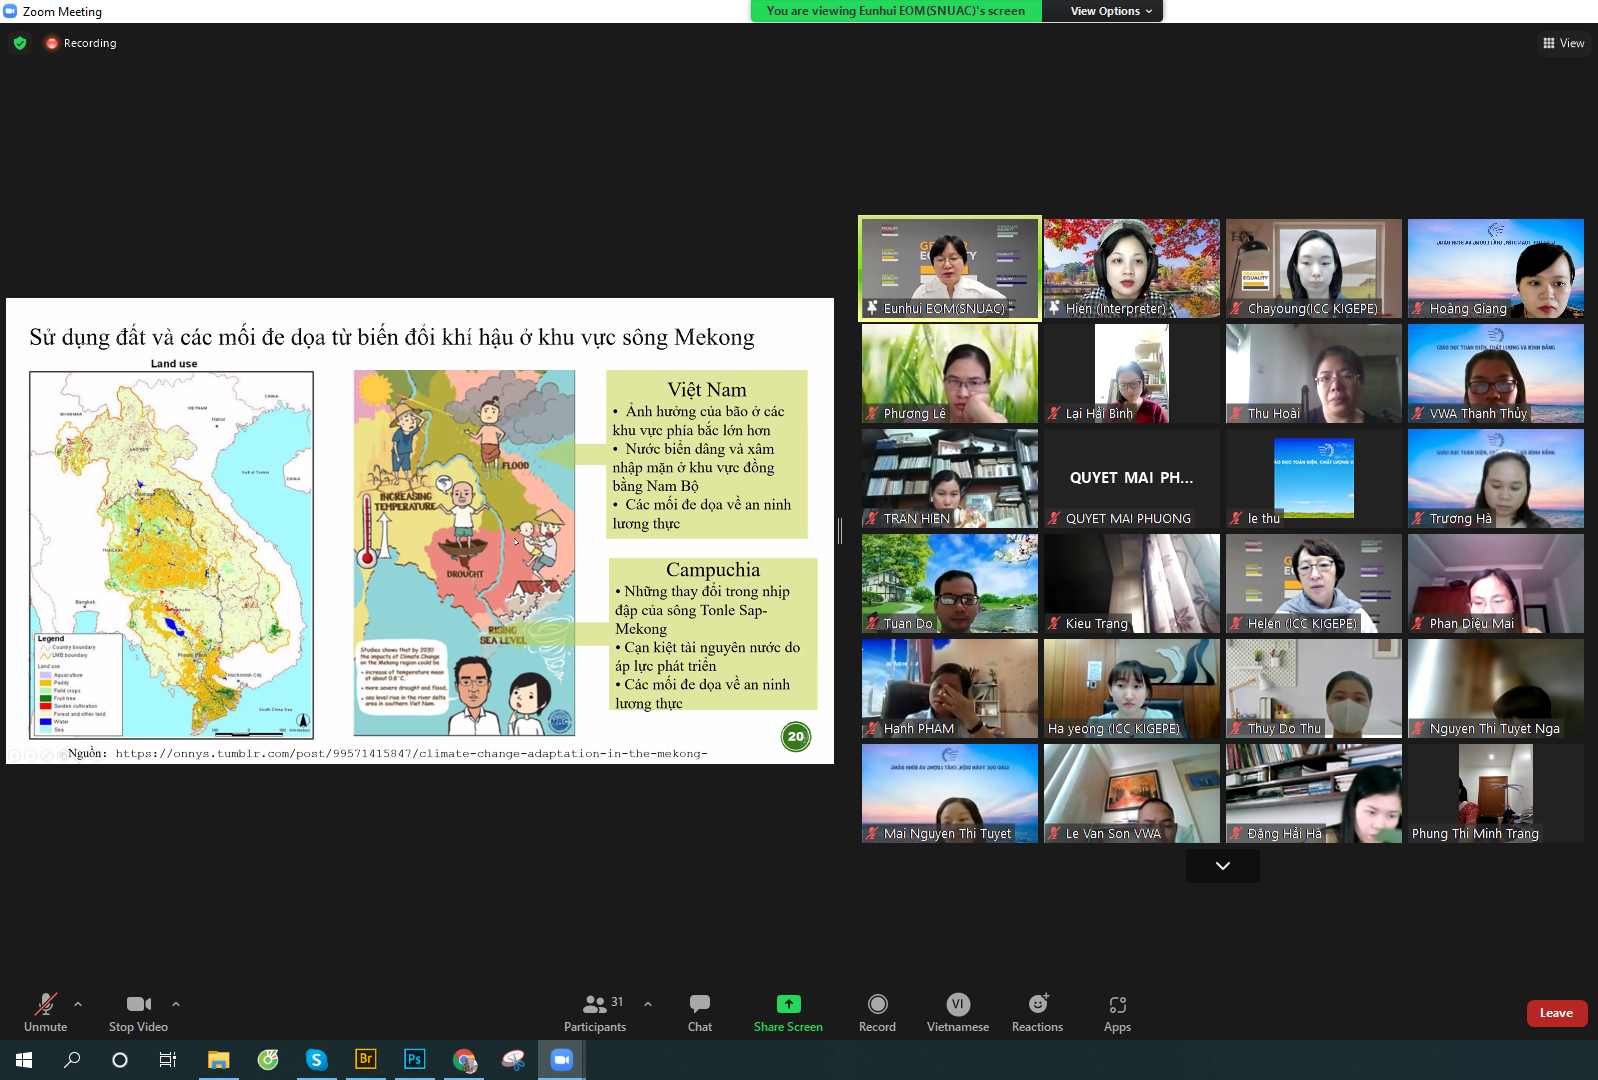Select Eunhui EOM(SNUAC) video thumbnail

click(x=949, y=268)
